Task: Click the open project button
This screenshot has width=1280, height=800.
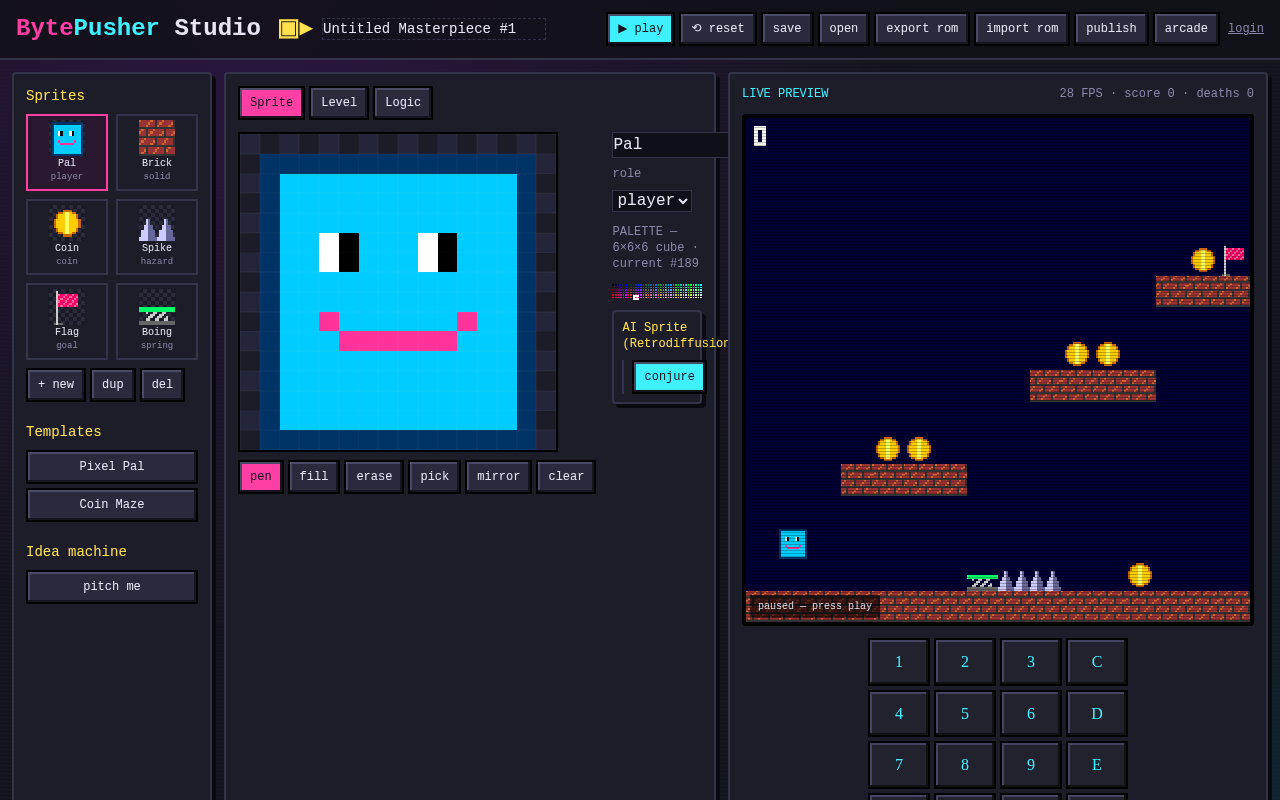Action: [843, 29]
